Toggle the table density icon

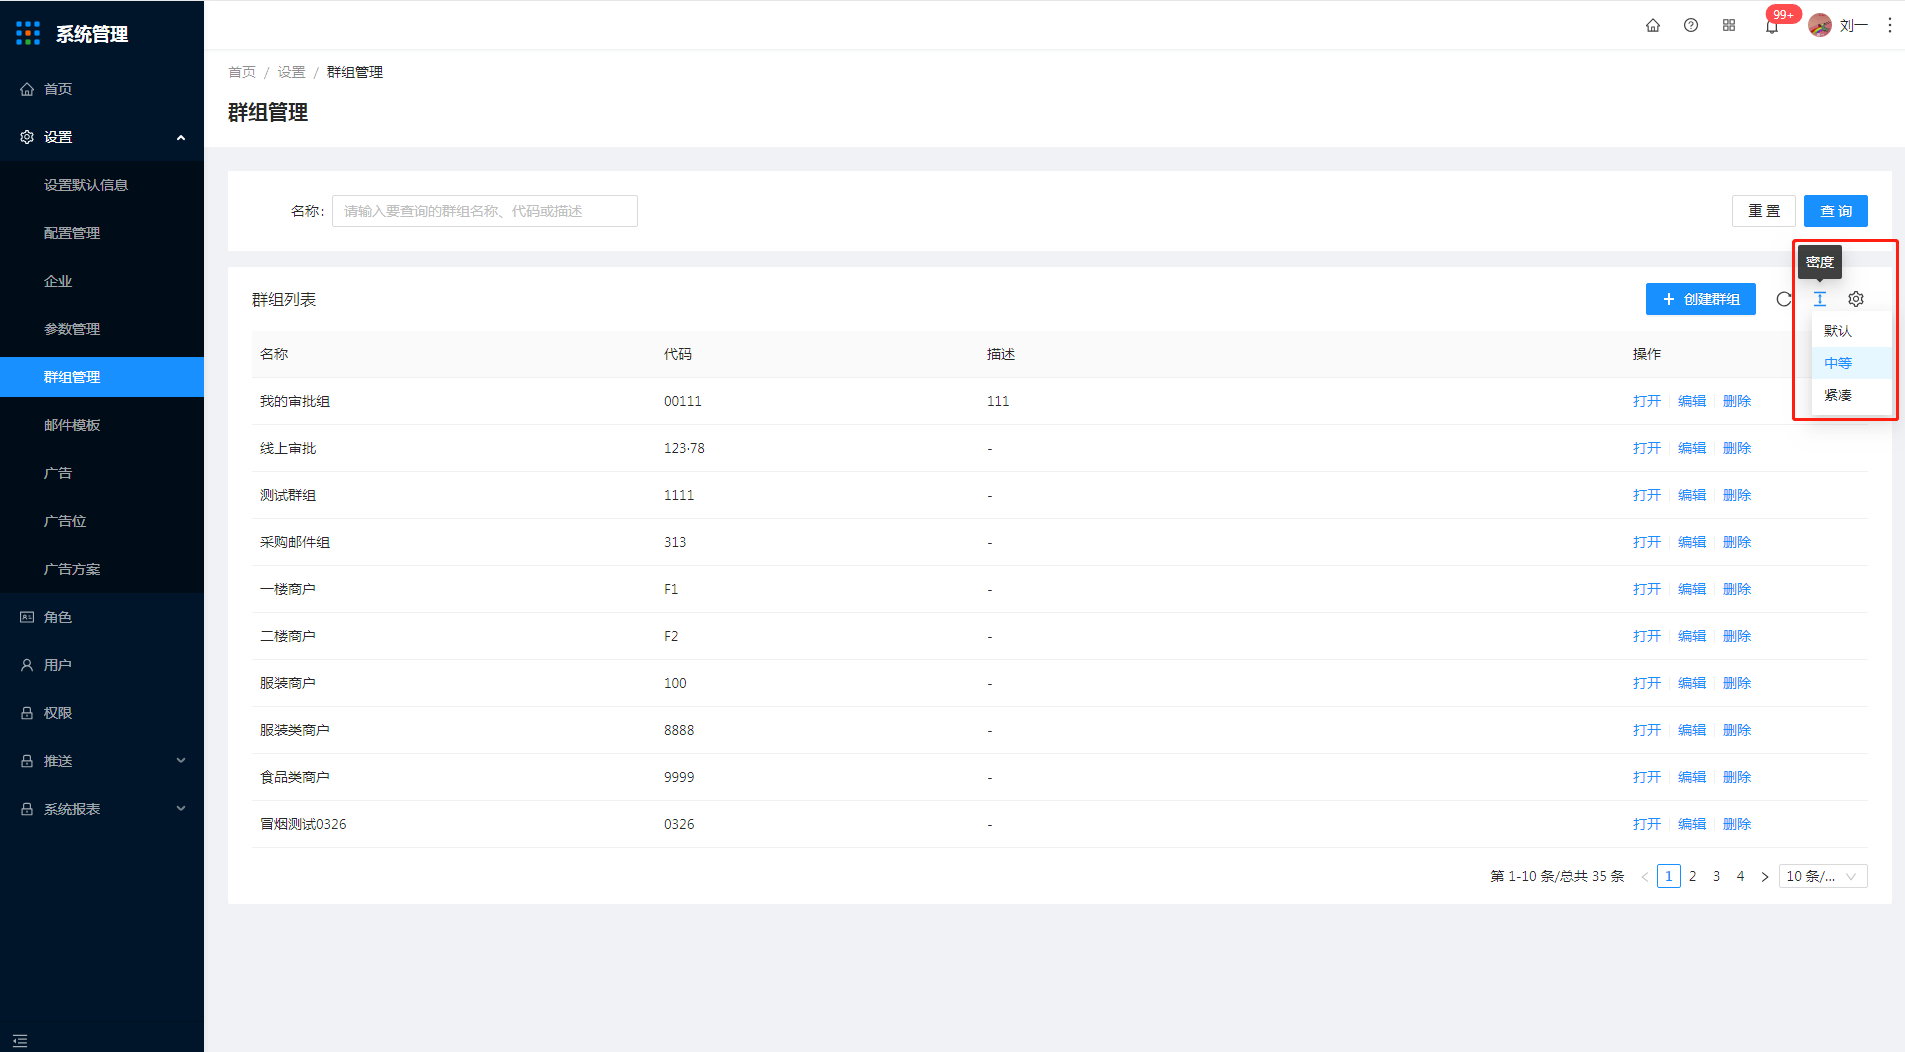[1820, 299]
